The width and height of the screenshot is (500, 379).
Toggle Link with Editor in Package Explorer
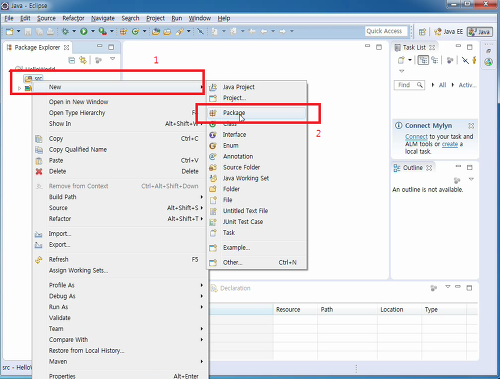(x=83, y=60)
